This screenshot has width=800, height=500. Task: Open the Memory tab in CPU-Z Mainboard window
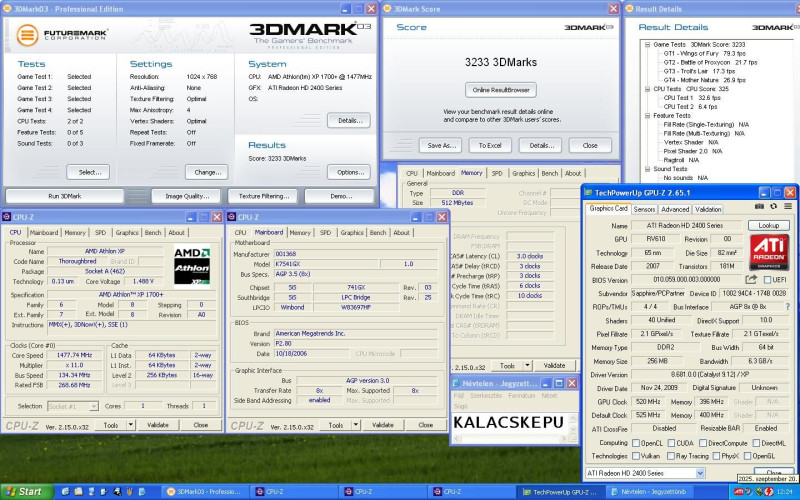coord(299,232)
